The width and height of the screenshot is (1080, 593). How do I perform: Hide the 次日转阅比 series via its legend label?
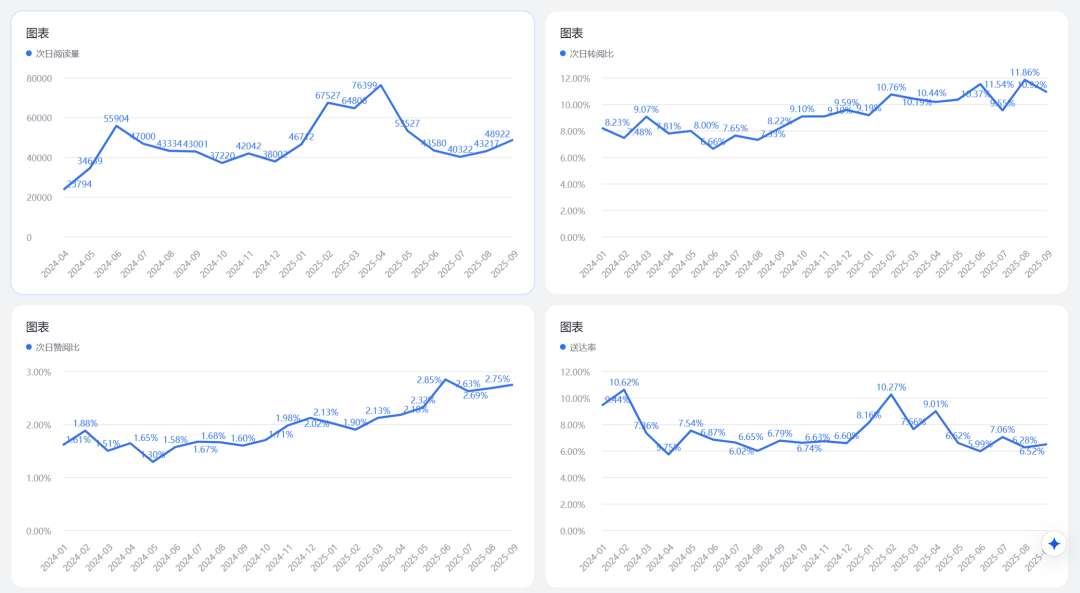pos(591,54)
